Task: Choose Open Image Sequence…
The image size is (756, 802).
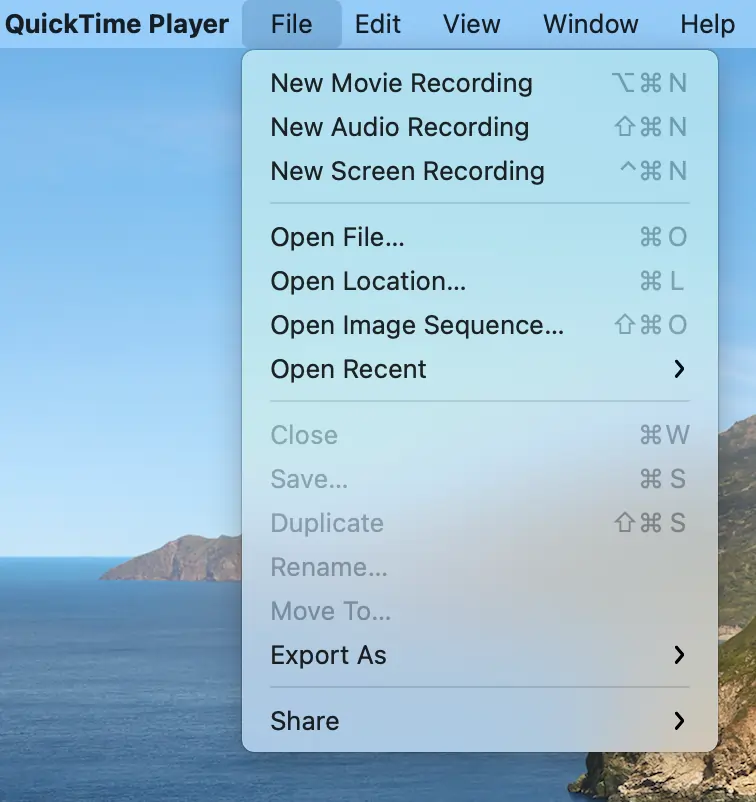Action: click(480, 325)
